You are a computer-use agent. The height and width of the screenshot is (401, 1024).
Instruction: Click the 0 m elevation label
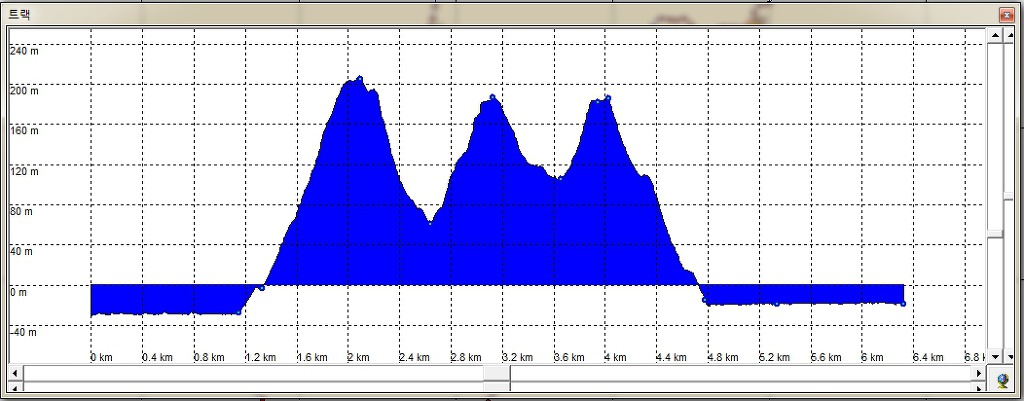tap(19, 293)
